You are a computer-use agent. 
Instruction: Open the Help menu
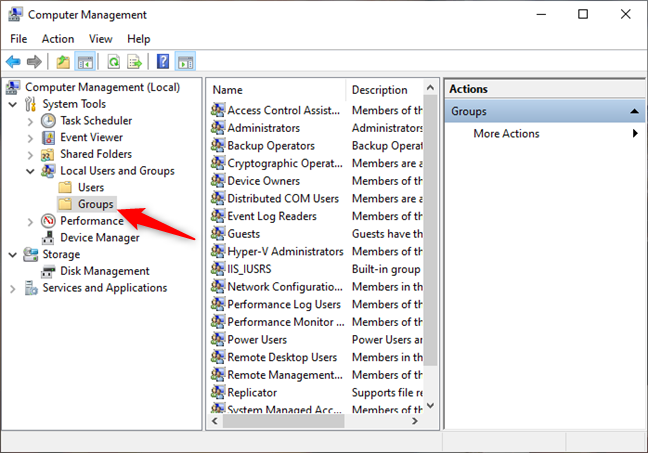[x=138, y=39]
